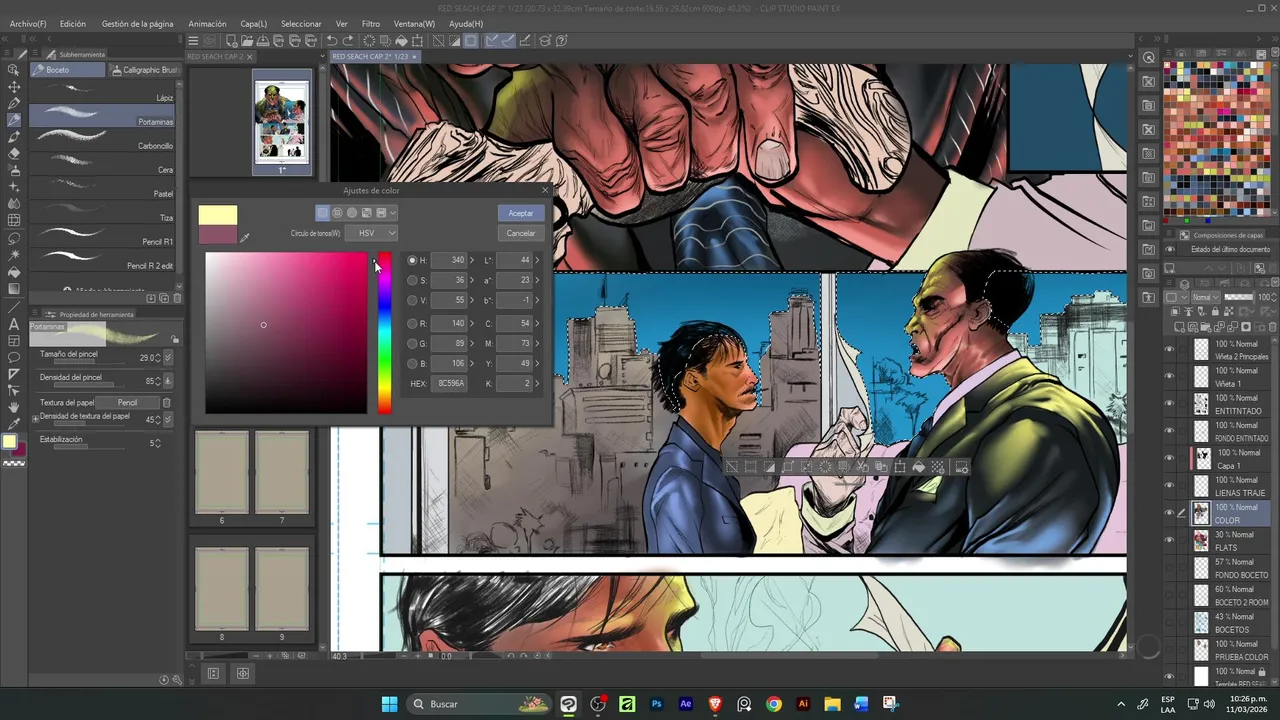Viewport: 1280px width, 720px height.
Task: Click the HEX value input field
Action: coord(450,383)
